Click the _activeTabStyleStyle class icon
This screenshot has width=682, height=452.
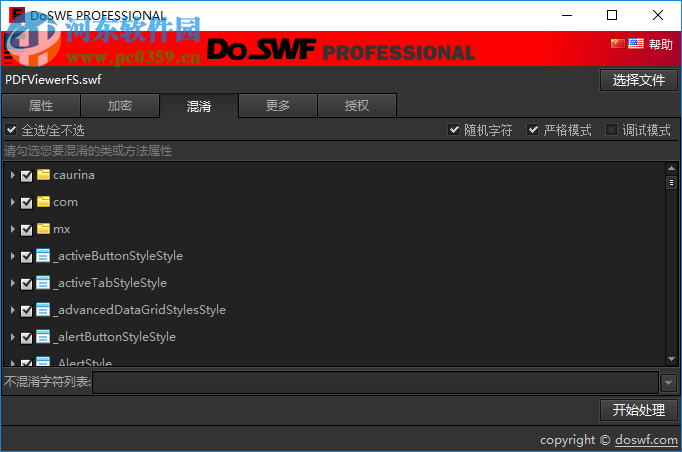pos(43,283)
